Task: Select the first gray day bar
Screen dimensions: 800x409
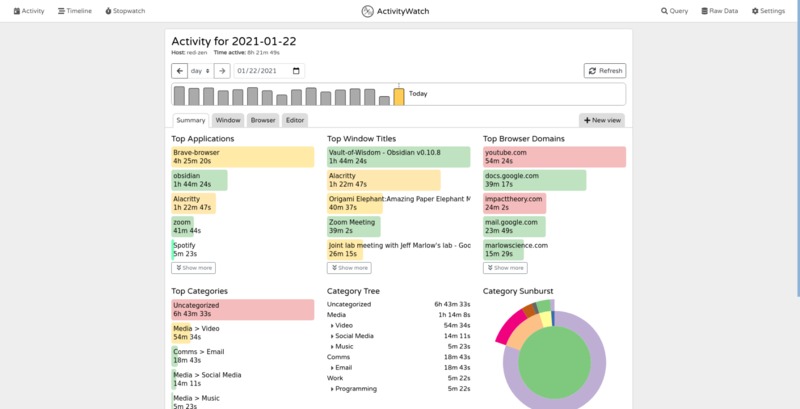Action: pos(179,95)
